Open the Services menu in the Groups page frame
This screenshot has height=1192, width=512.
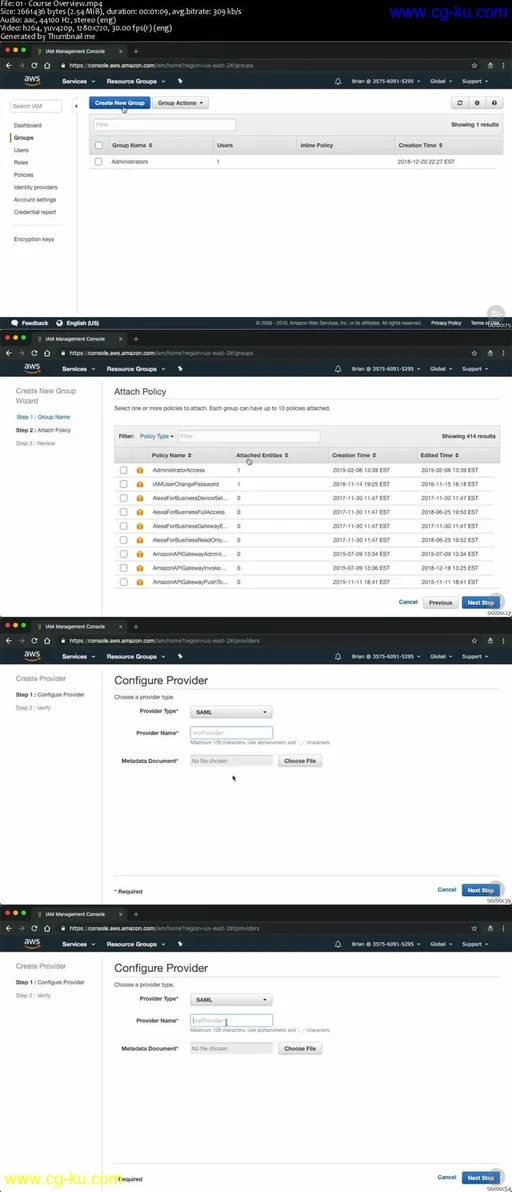(77, 81)
